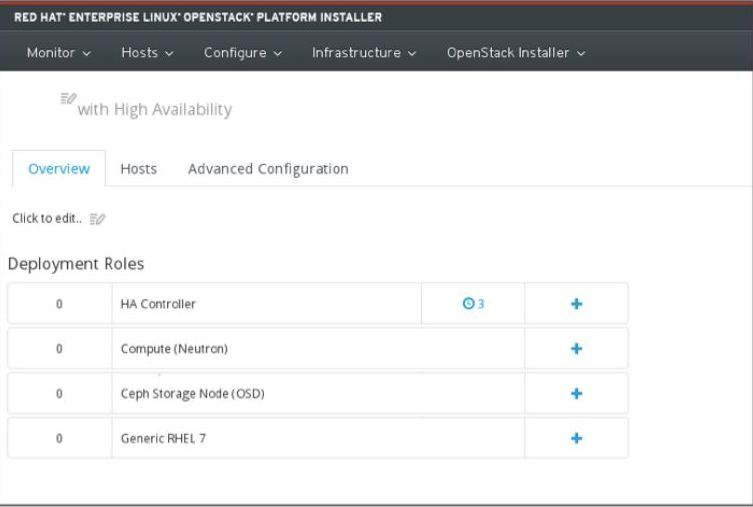Click the Ceph Storage Node (OSD) label
Screen dimensions: 753x507
pos(191,394)
